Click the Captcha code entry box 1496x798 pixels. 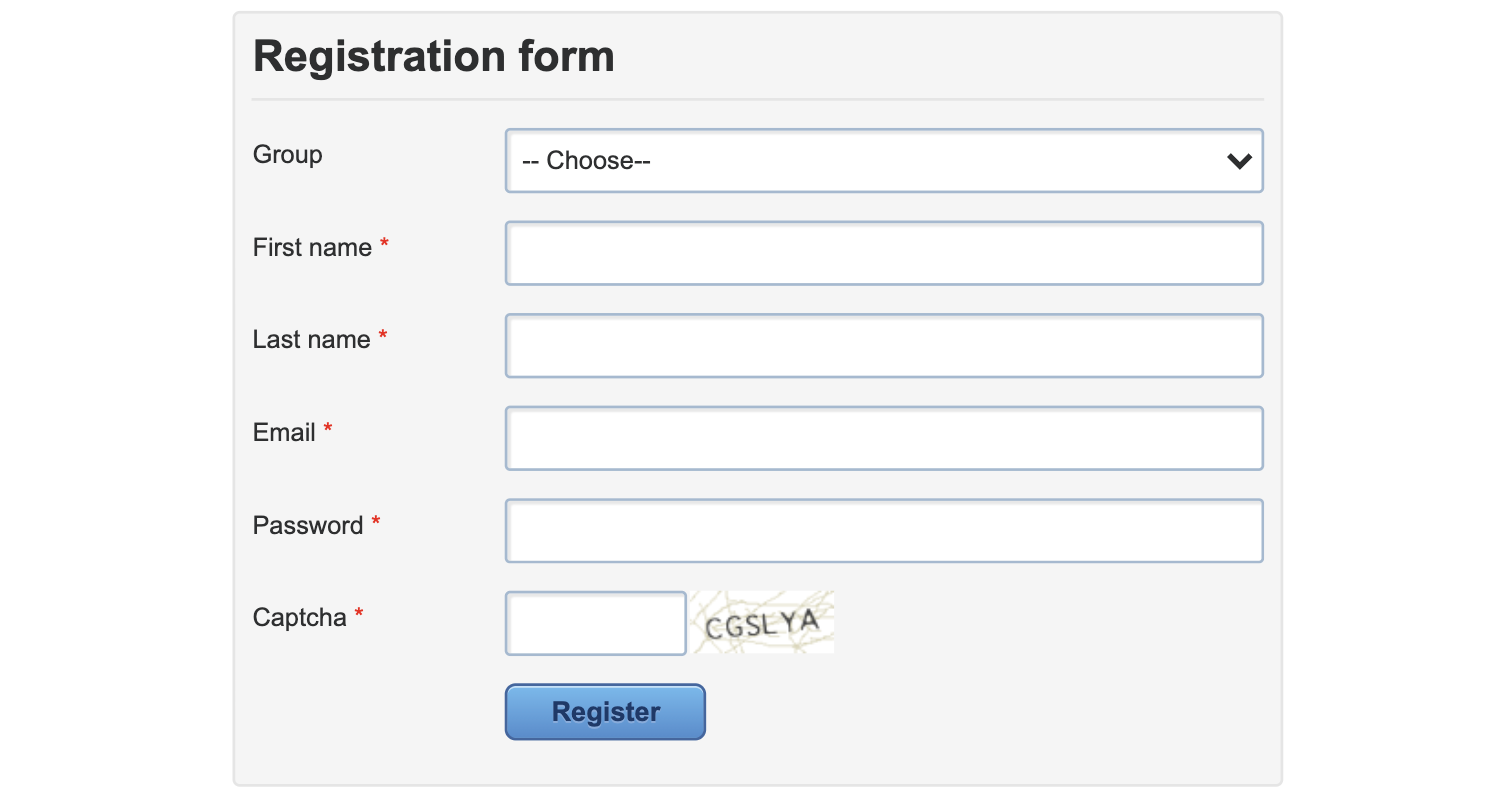pyautogui.click(x=596, y=624)
